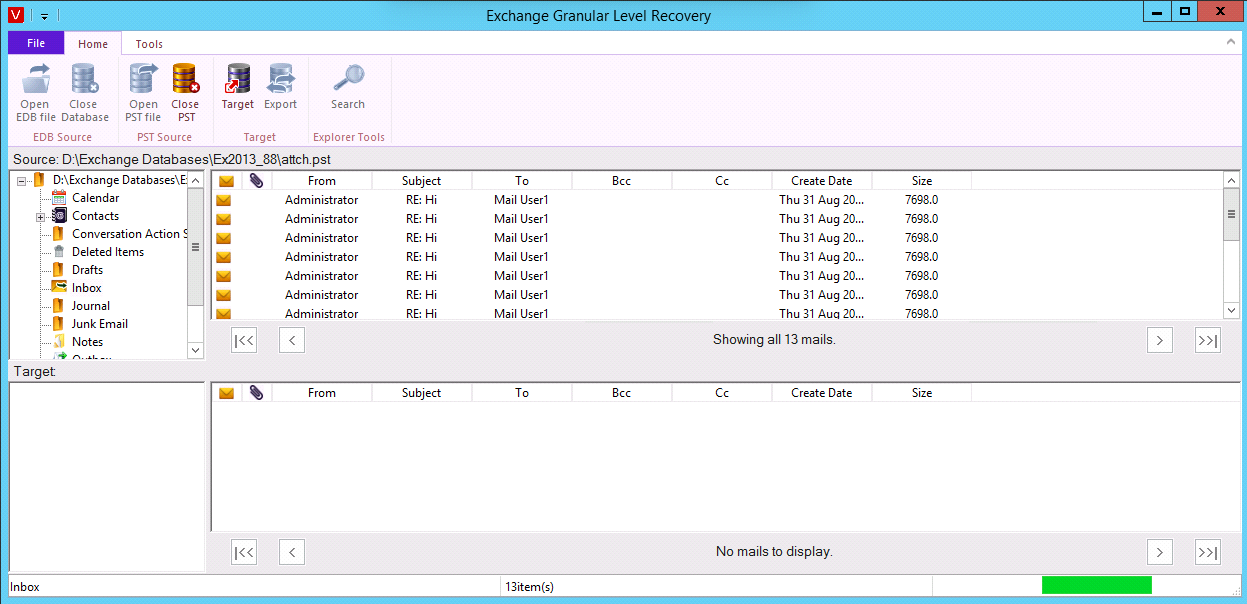Expand the Contacts folder node
Viewport: 1247px width, 604px height.
pyautogui.click(x=40, y=217)
